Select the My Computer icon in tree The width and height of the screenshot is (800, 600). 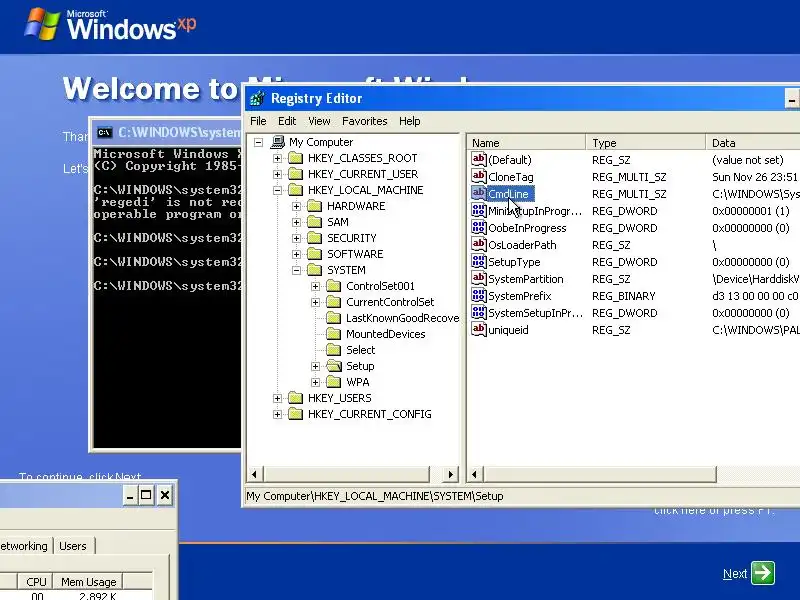pos(278,142)
